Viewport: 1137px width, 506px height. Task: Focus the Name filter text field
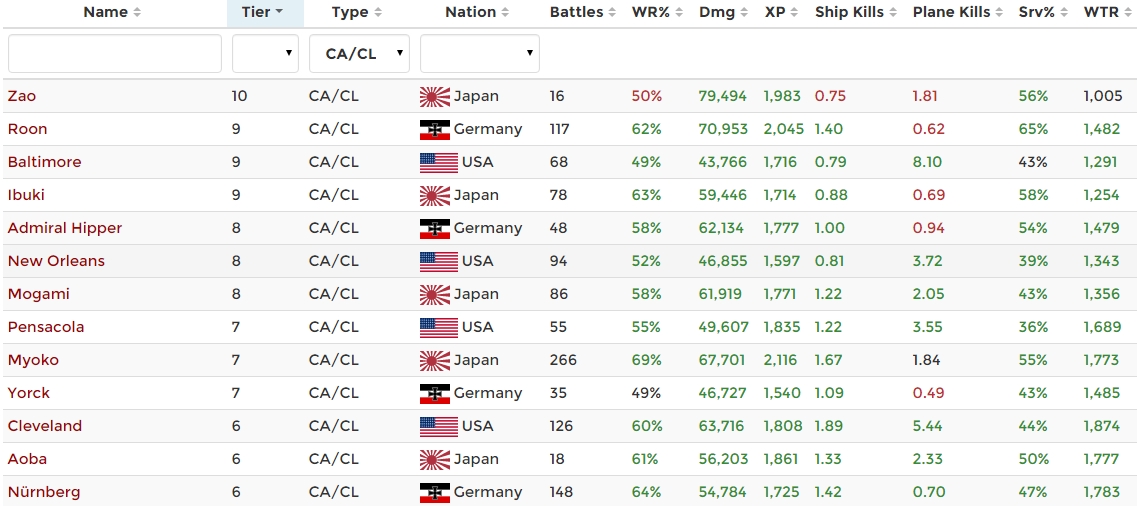click(x=115, y=54)
